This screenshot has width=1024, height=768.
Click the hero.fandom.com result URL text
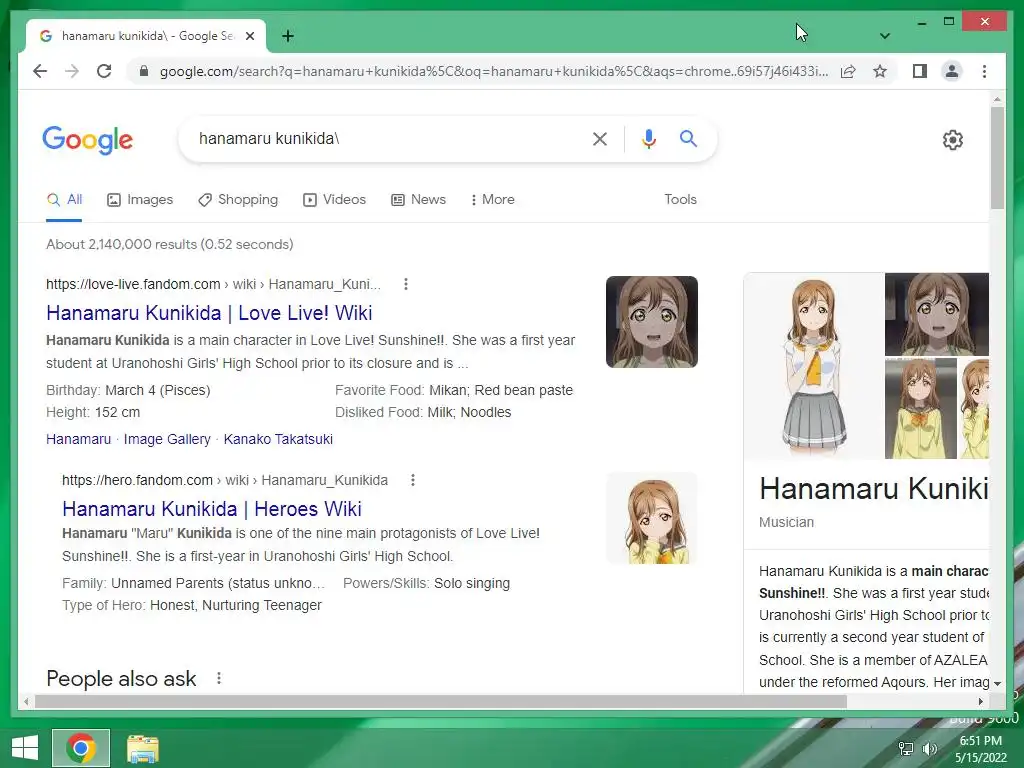pyautogui.click(x=225, y=480)
